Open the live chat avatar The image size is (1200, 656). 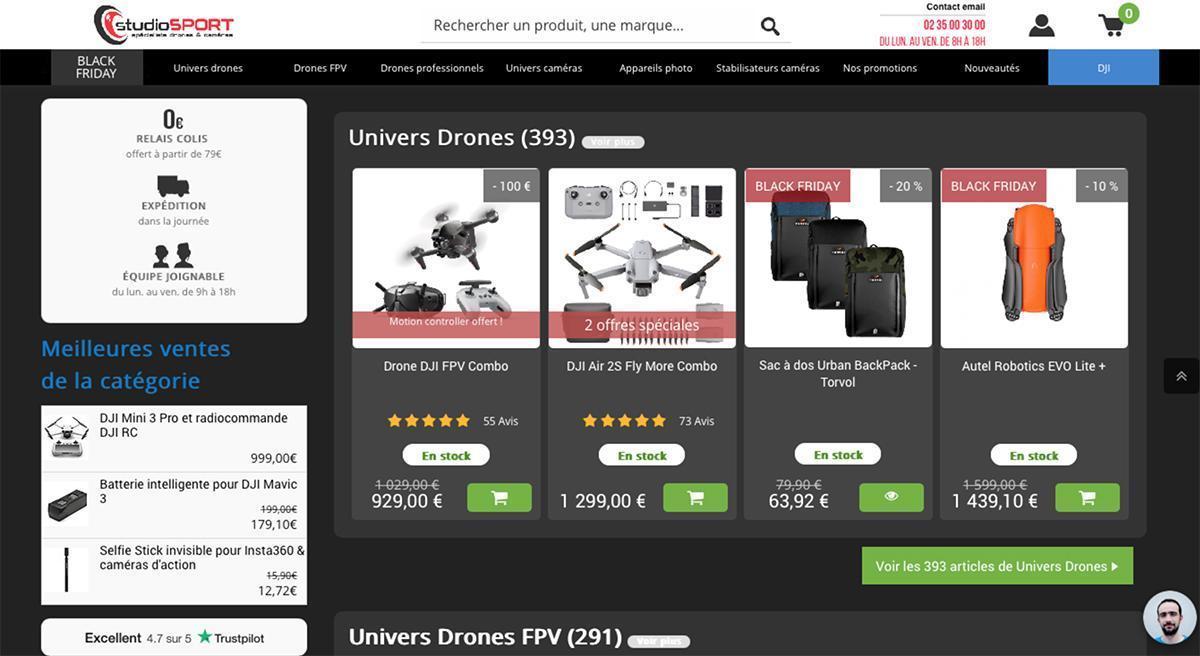(1169, 617)
